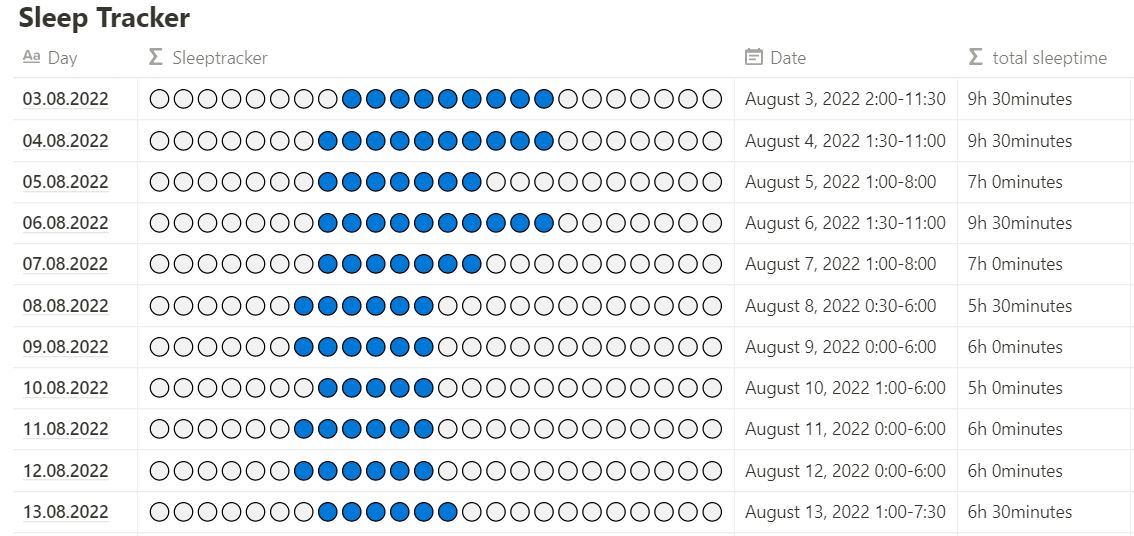Select the August 9, 2022 0:00-6:00 date cell
The width and height of the screenshot is (1134, 536).
tap(840, 347)
